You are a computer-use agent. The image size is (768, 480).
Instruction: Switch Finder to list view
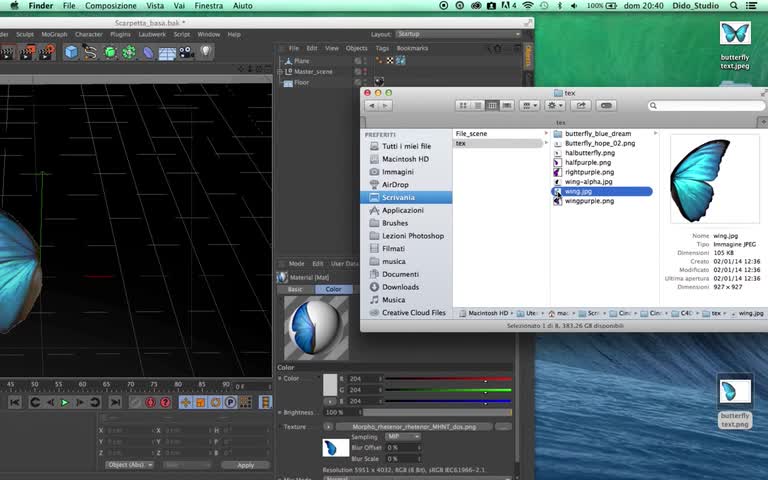478,105
